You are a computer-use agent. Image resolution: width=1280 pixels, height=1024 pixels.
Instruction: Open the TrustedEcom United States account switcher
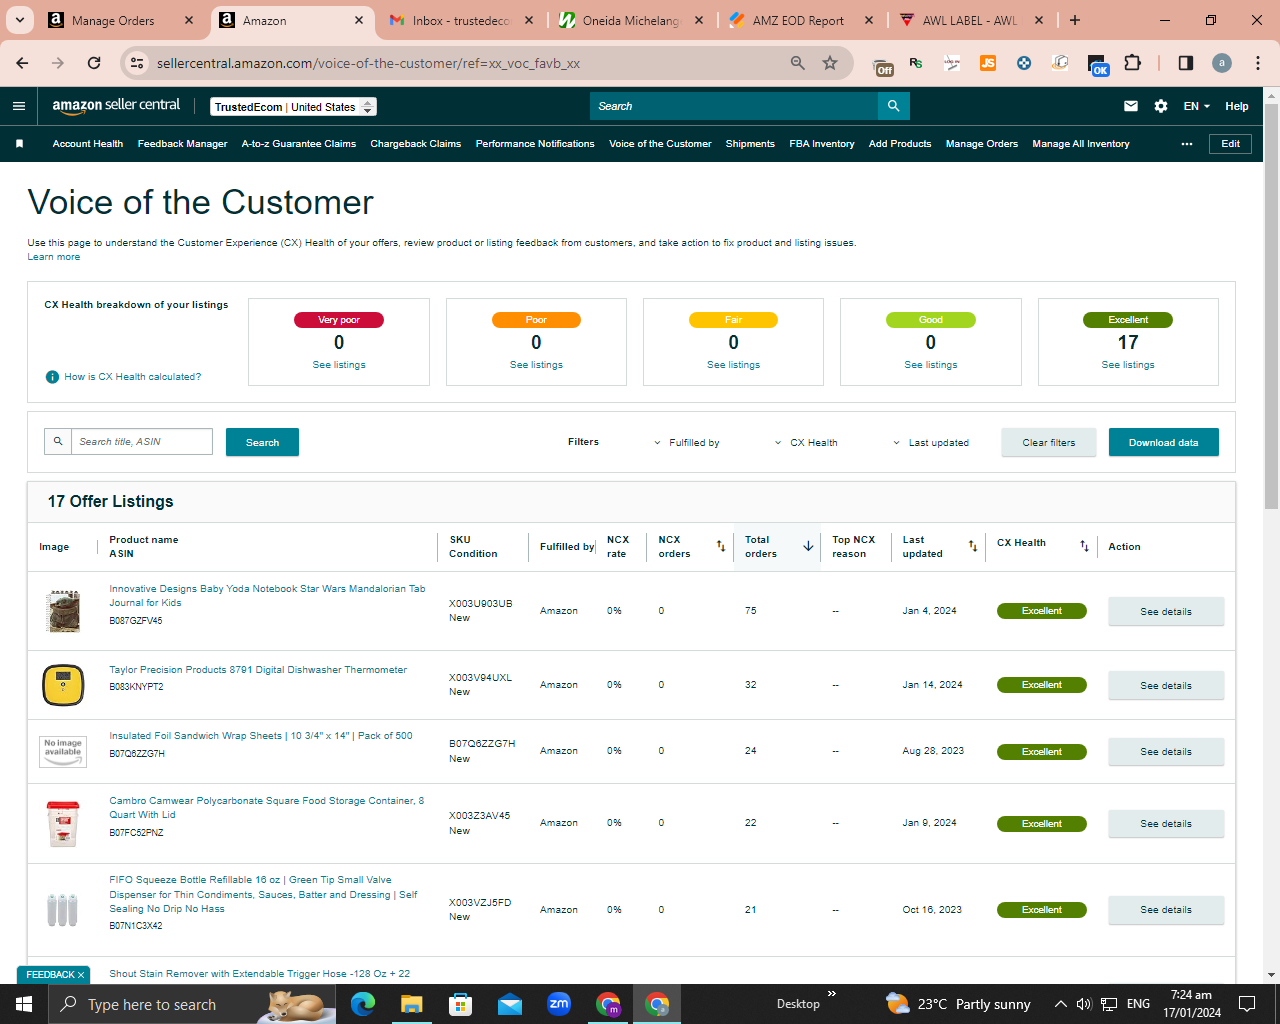pyautogui.click(x=294, y=107)
